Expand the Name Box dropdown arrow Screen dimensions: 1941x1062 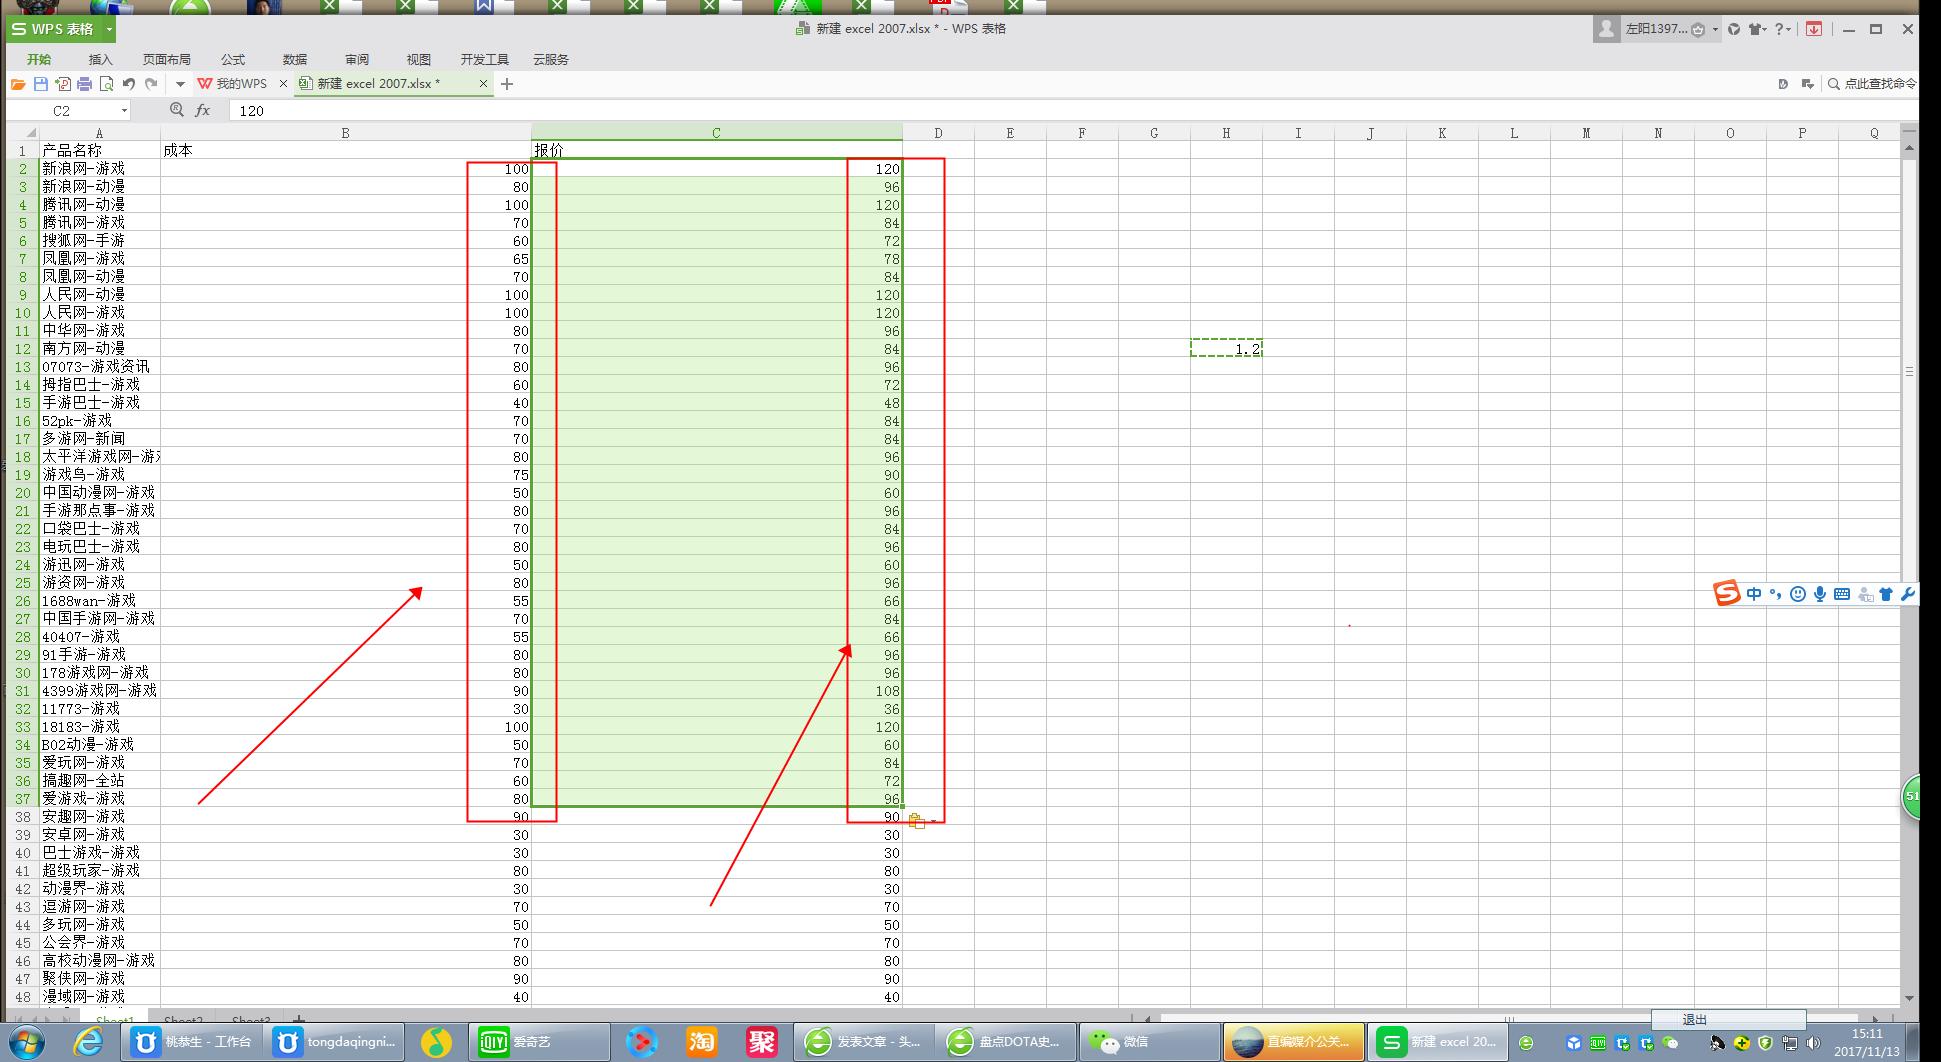pos(124,111)
